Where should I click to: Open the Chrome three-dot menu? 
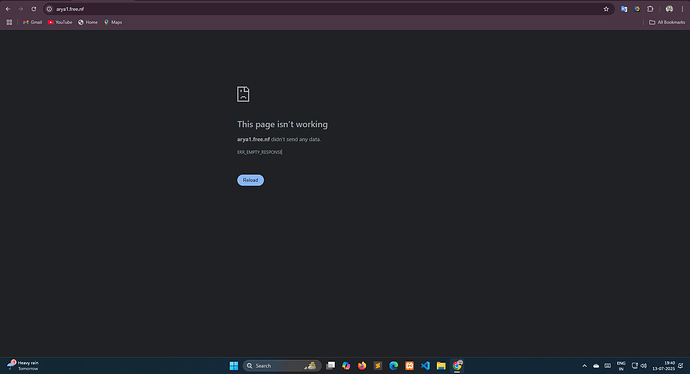pos(683,9)
